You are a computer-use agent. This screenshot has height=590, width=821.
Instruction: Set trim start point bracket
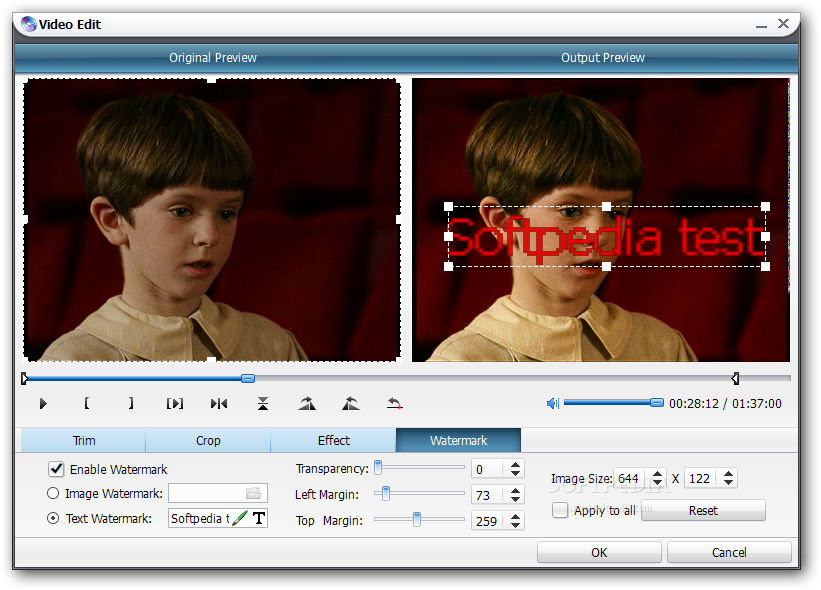[x=86, y=403]
